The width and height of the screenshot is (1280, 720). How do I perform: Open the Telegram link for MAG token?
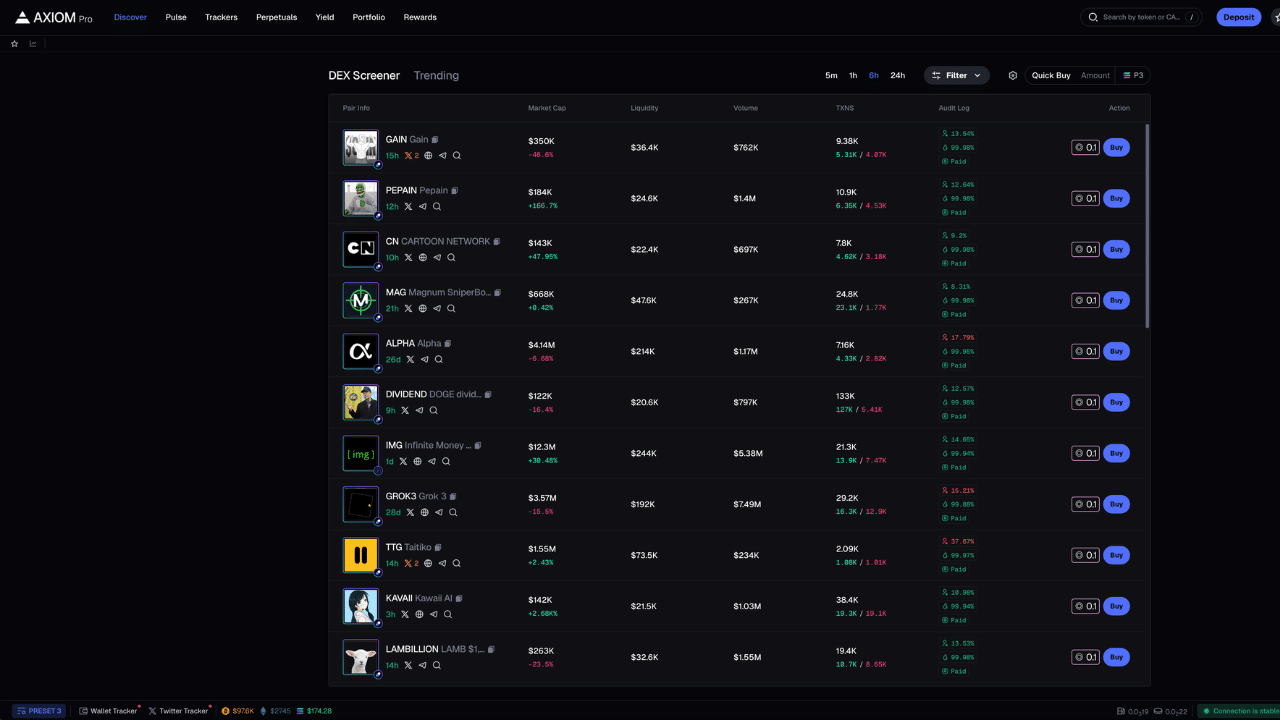coord(437,307)
